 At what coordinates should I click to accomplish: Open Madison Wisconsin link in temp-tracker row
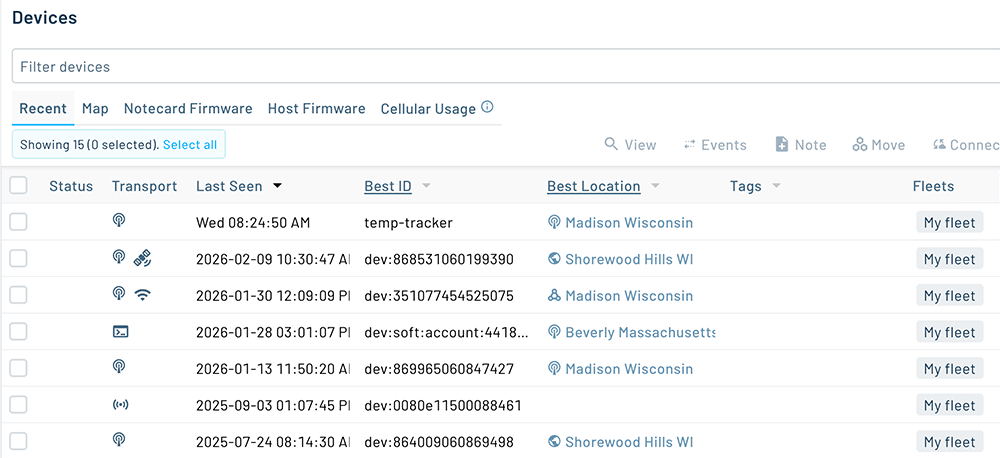click(x=629, y=223)
